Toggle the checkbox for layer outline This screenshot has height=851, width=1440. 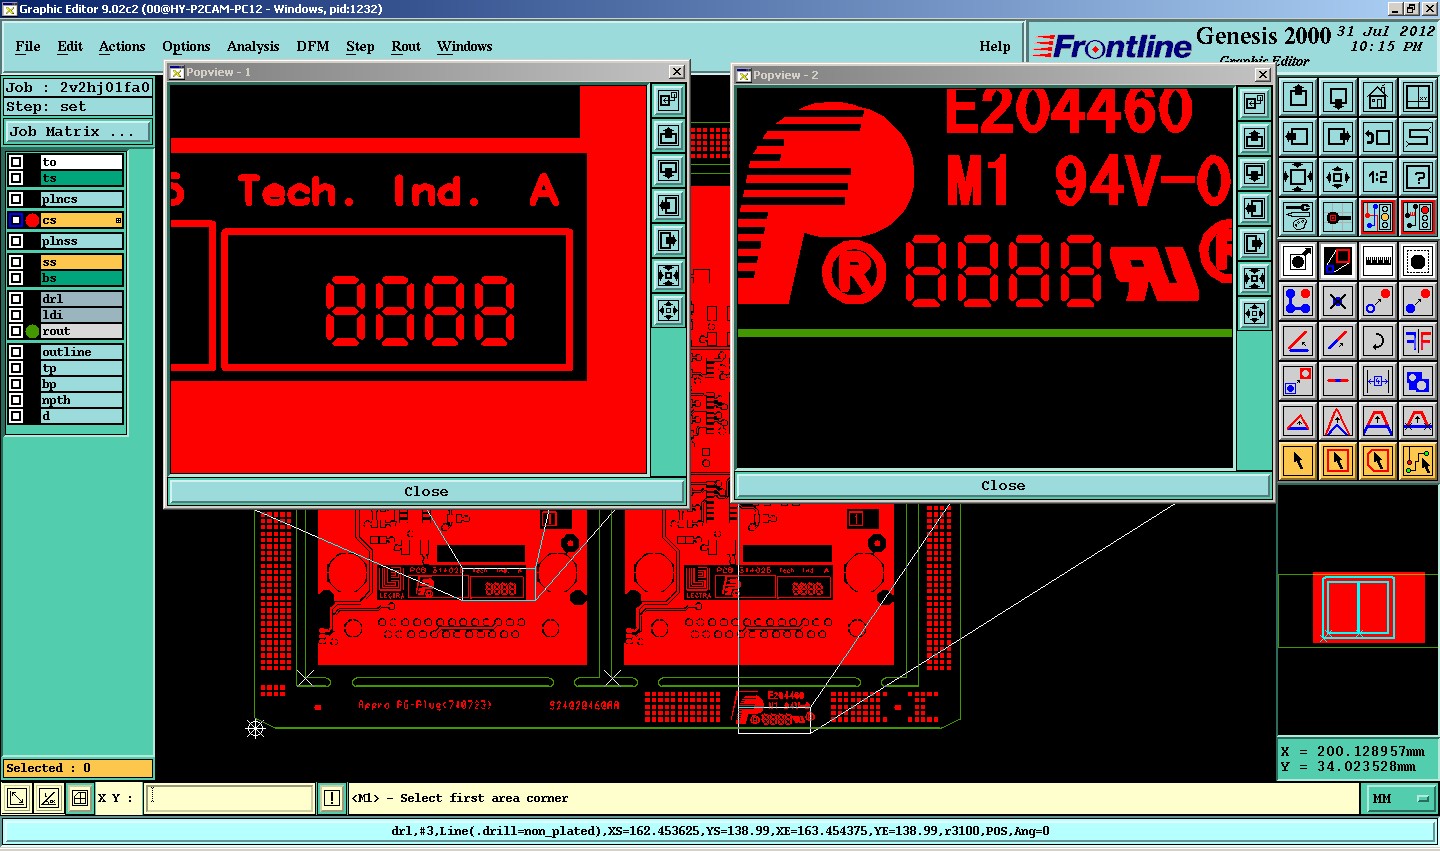(16, 352)
